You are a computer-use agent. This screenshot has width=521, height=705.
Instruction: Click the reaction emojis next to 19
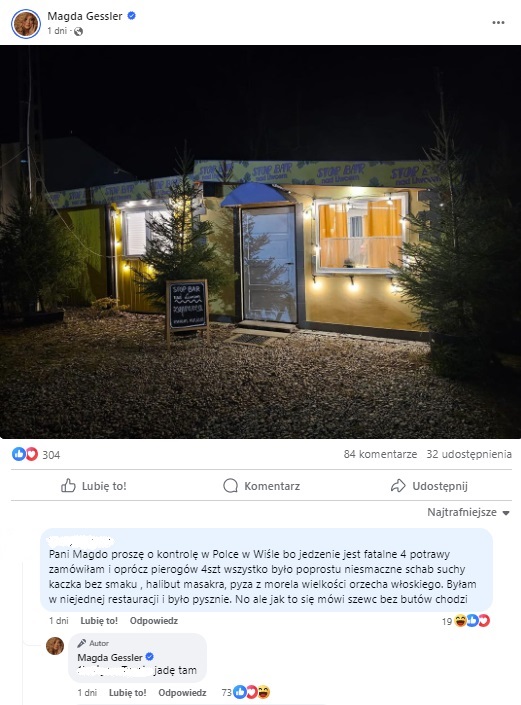[472, 621]
